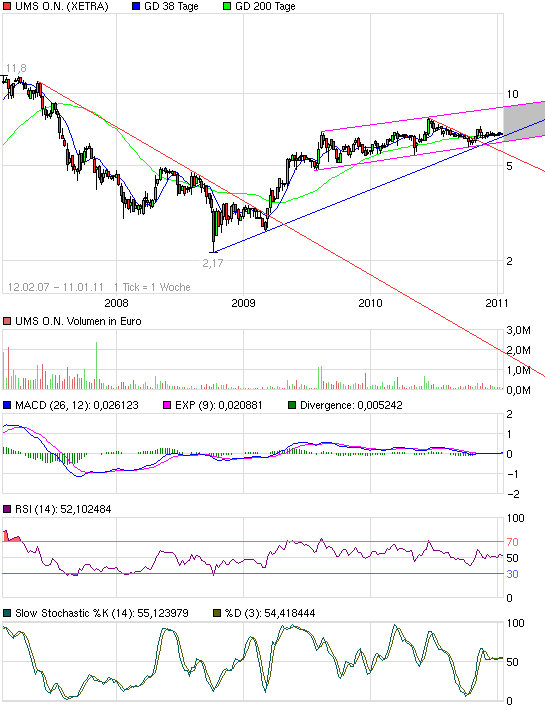Click the UMS O.N. Volumen legend swatch

pyautogui.click(x=7, y=321)
